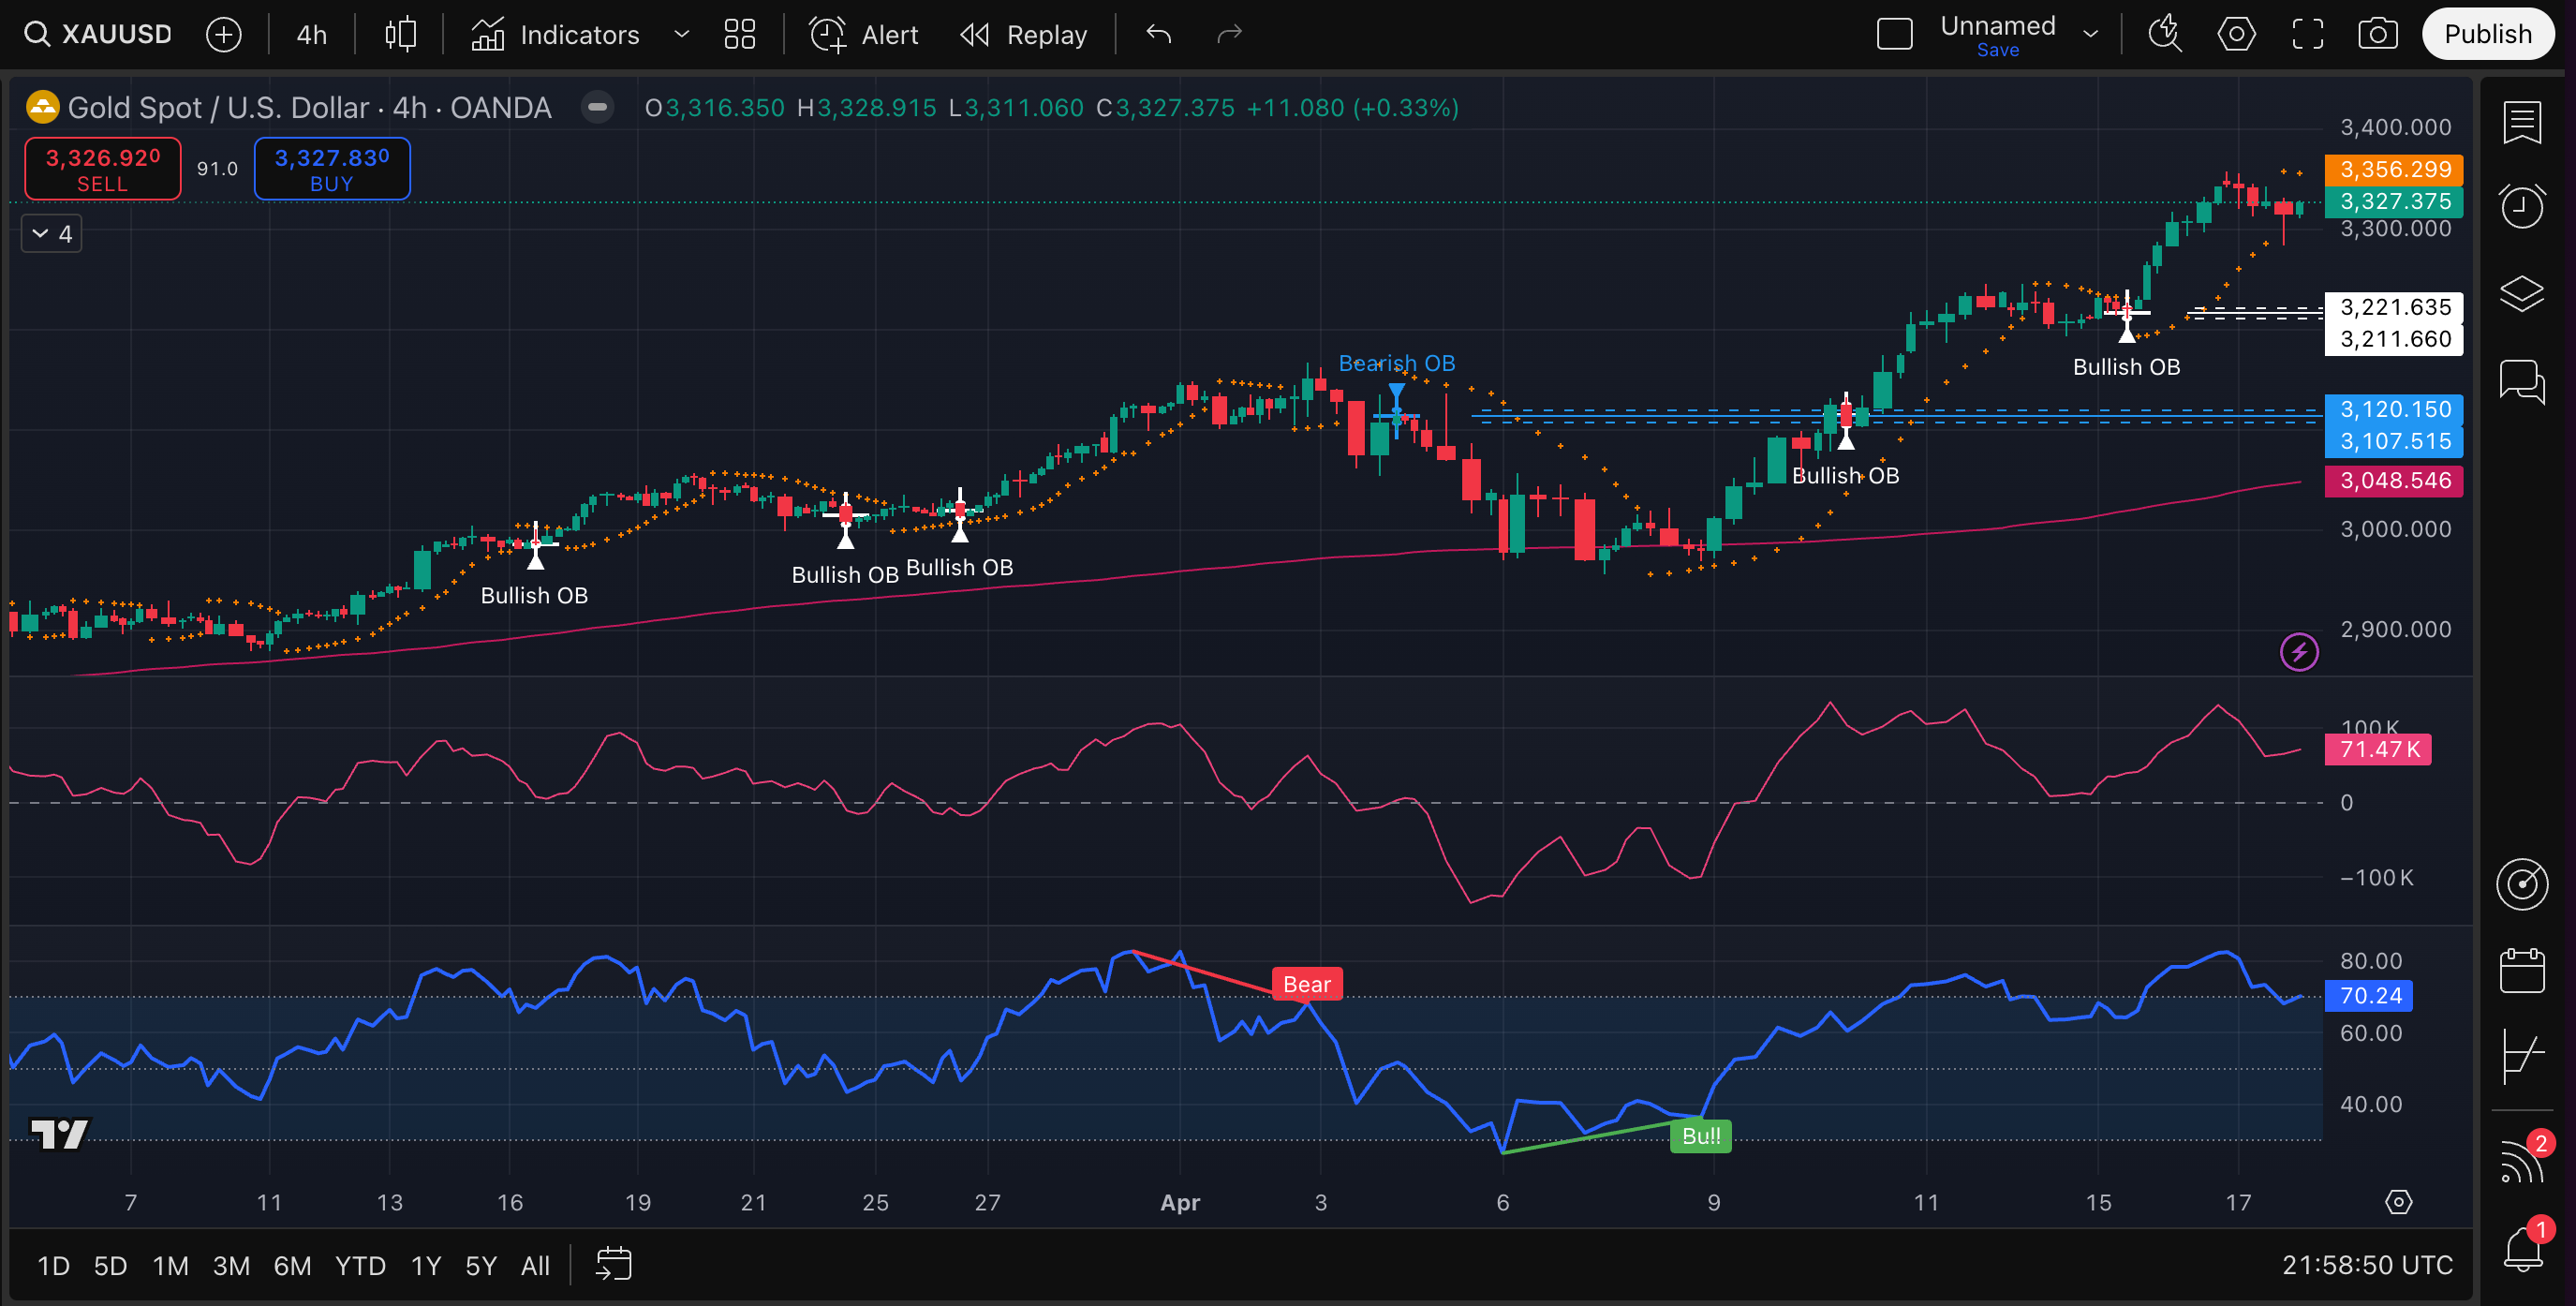This screenshot has height=1306, width=2576.
Task: Collapse the indicator legend showing 4
Action: [x=52, y=234]
